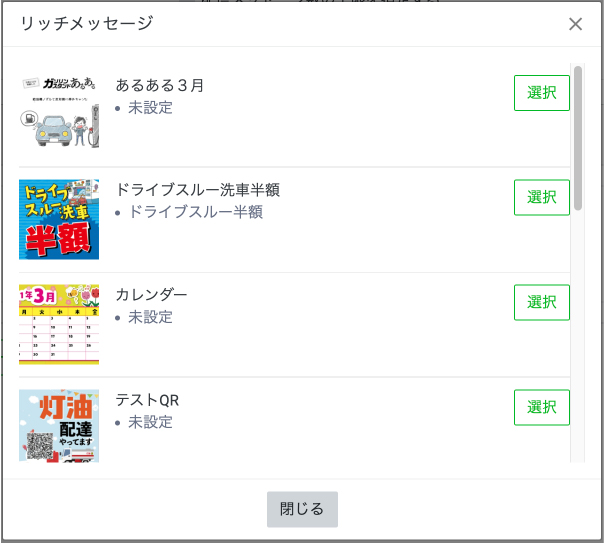Close the リッチメッセージ dialog with X
604x544 pixels.
tap(575, 24)
